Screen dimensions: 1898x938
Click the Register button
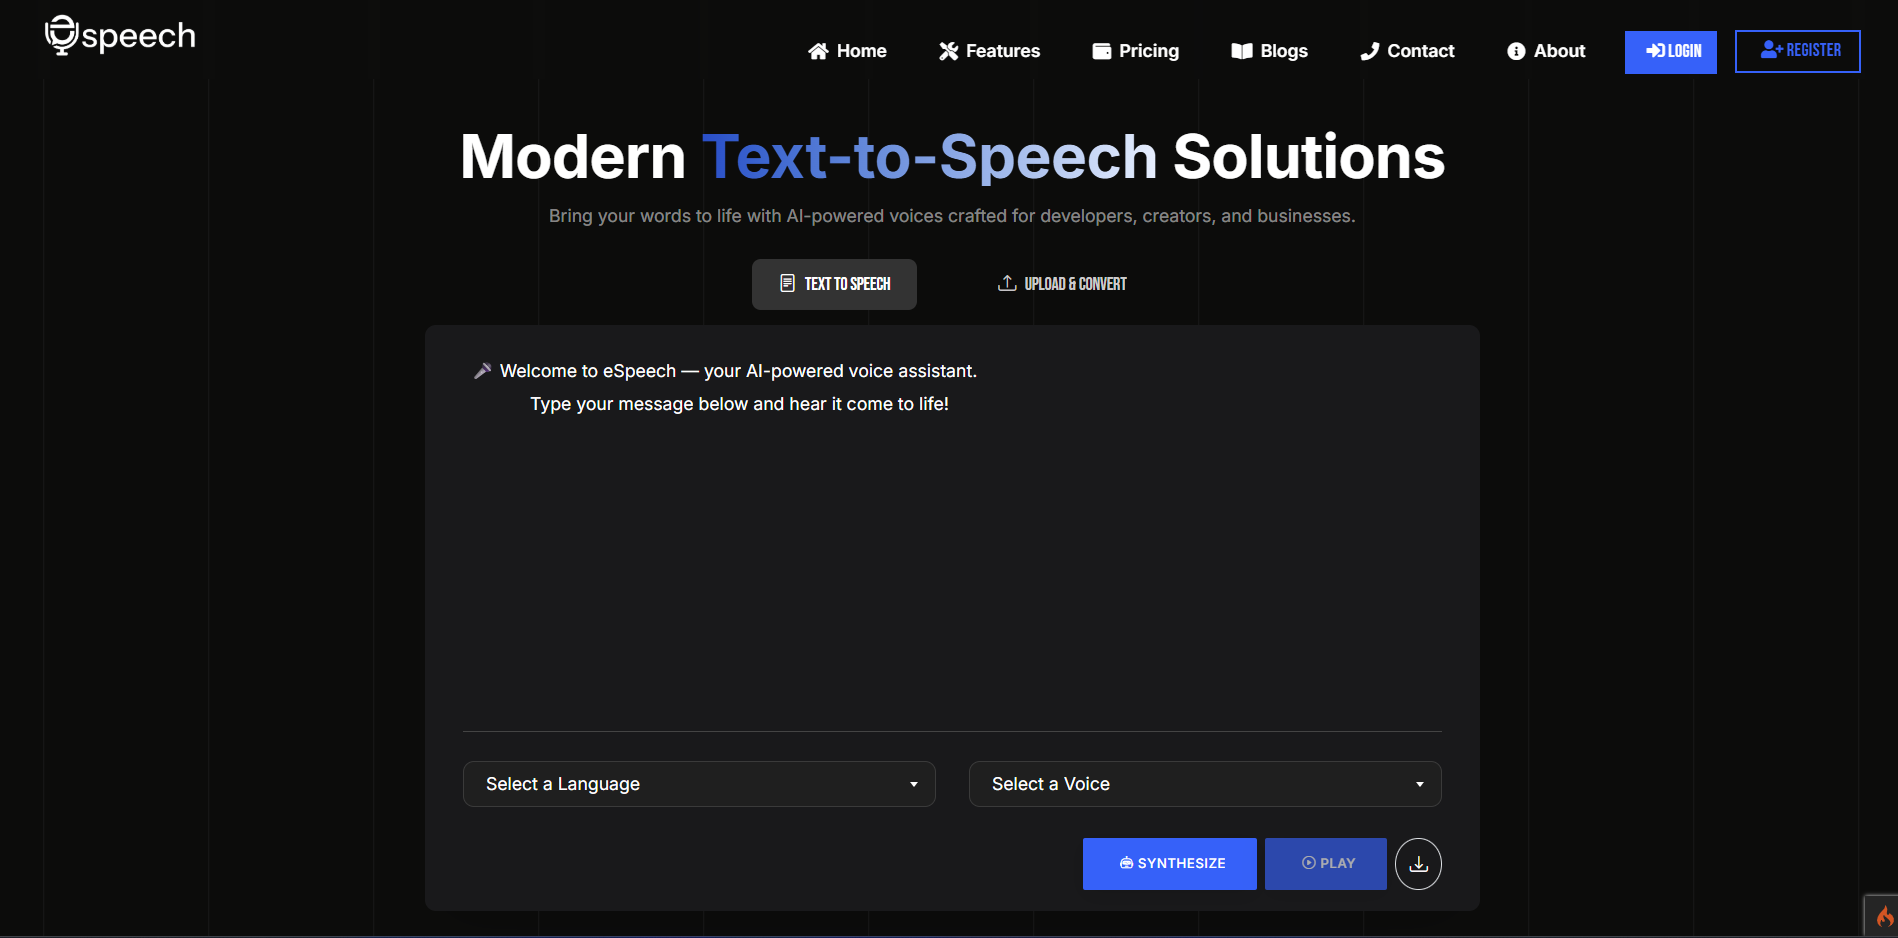pos(1797,51)
